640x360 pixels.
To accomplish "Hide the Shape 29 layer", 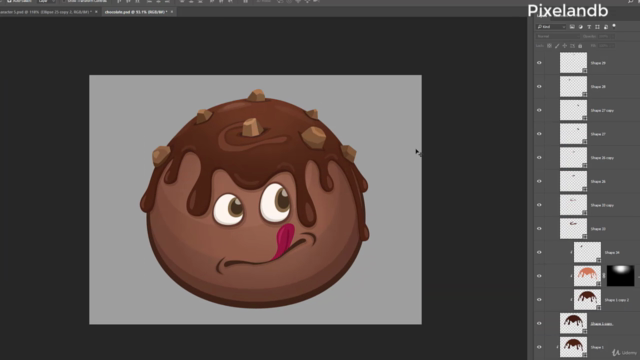I will 539,63.
